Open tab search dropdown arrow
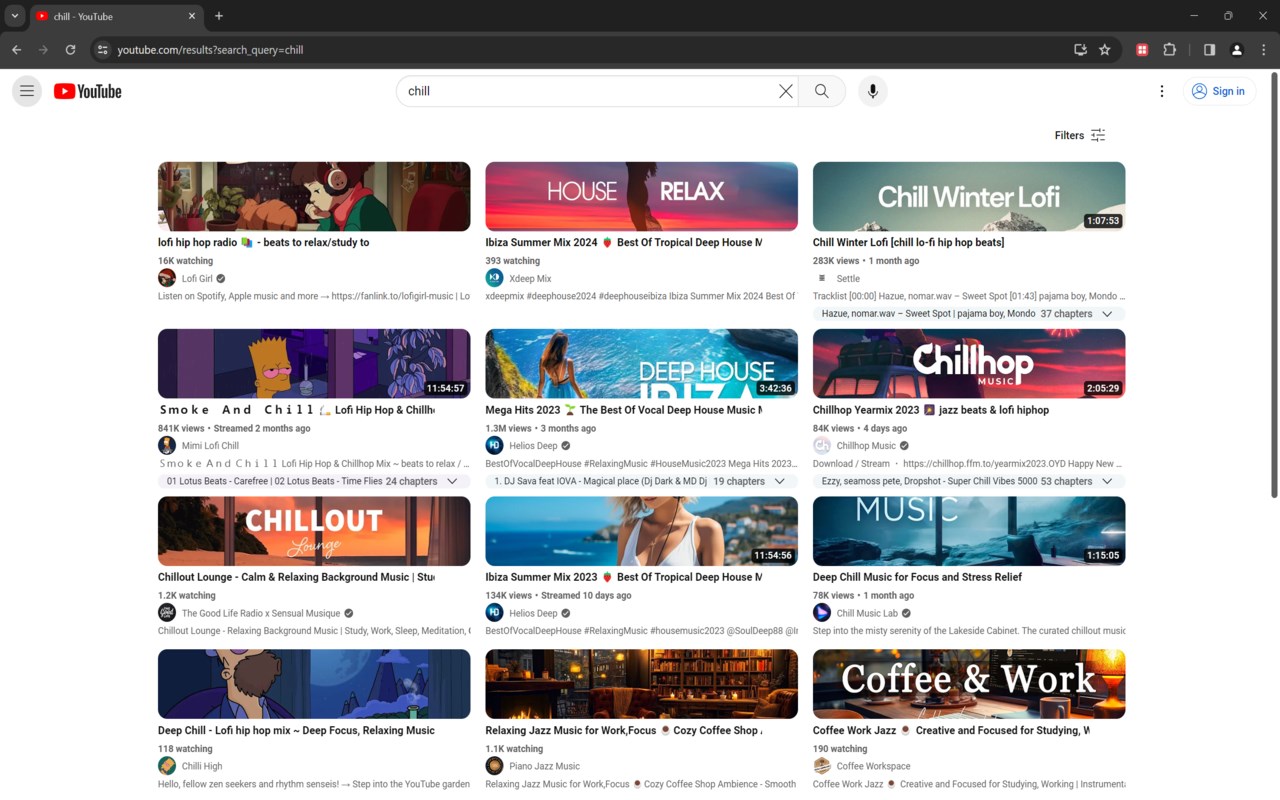Viewport: 1280px width, 800px height. [14, 16]
